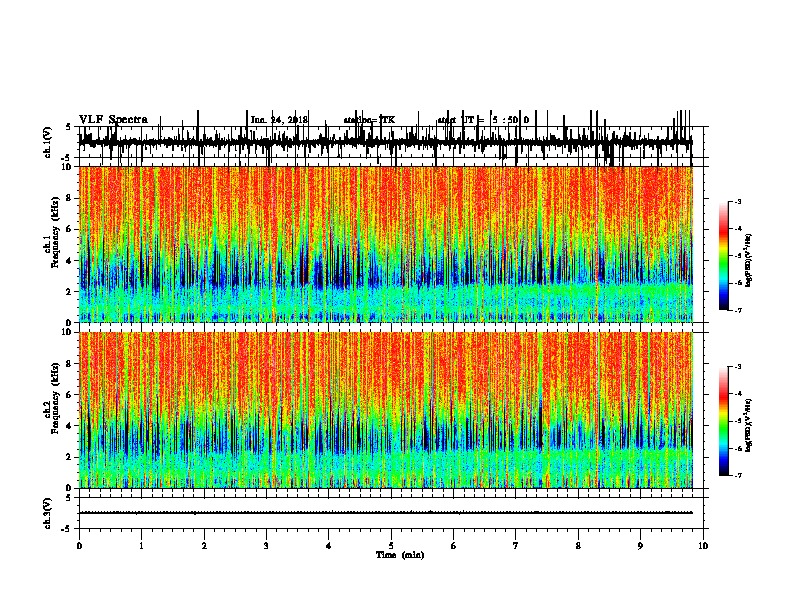Click the ch.1(V) waveform axis label
792x612 pixels.
pos(48,142)
